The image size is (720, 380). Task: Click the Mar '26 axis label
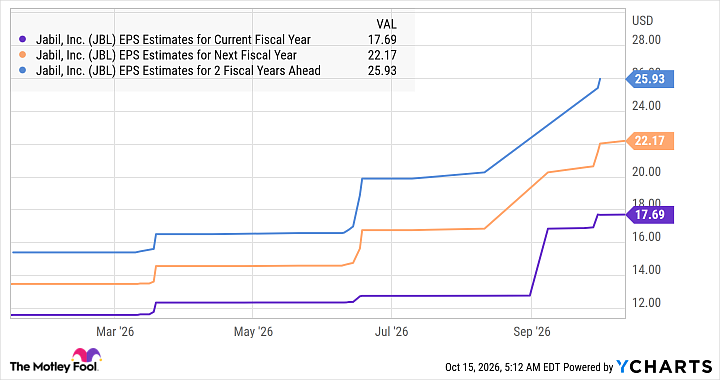[115, 332]
